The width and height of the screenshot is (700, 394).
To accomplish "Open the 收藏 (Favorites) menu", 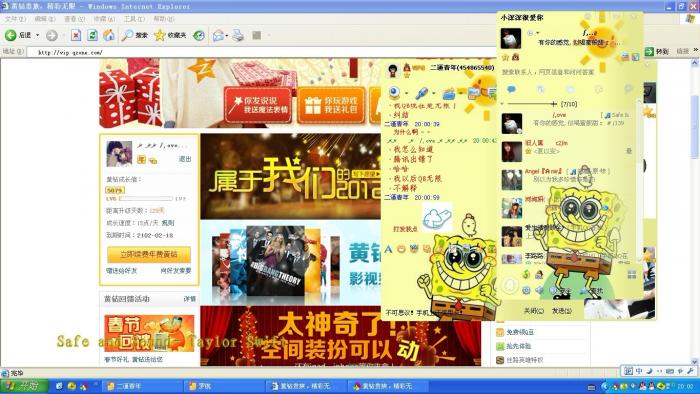I will click(104, 19).
